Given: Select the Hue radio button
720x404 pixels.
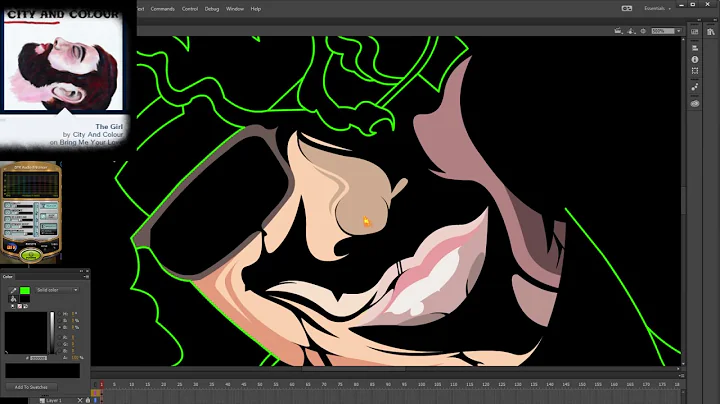Looking at the screenshot, I should click(x=59, y=314).
